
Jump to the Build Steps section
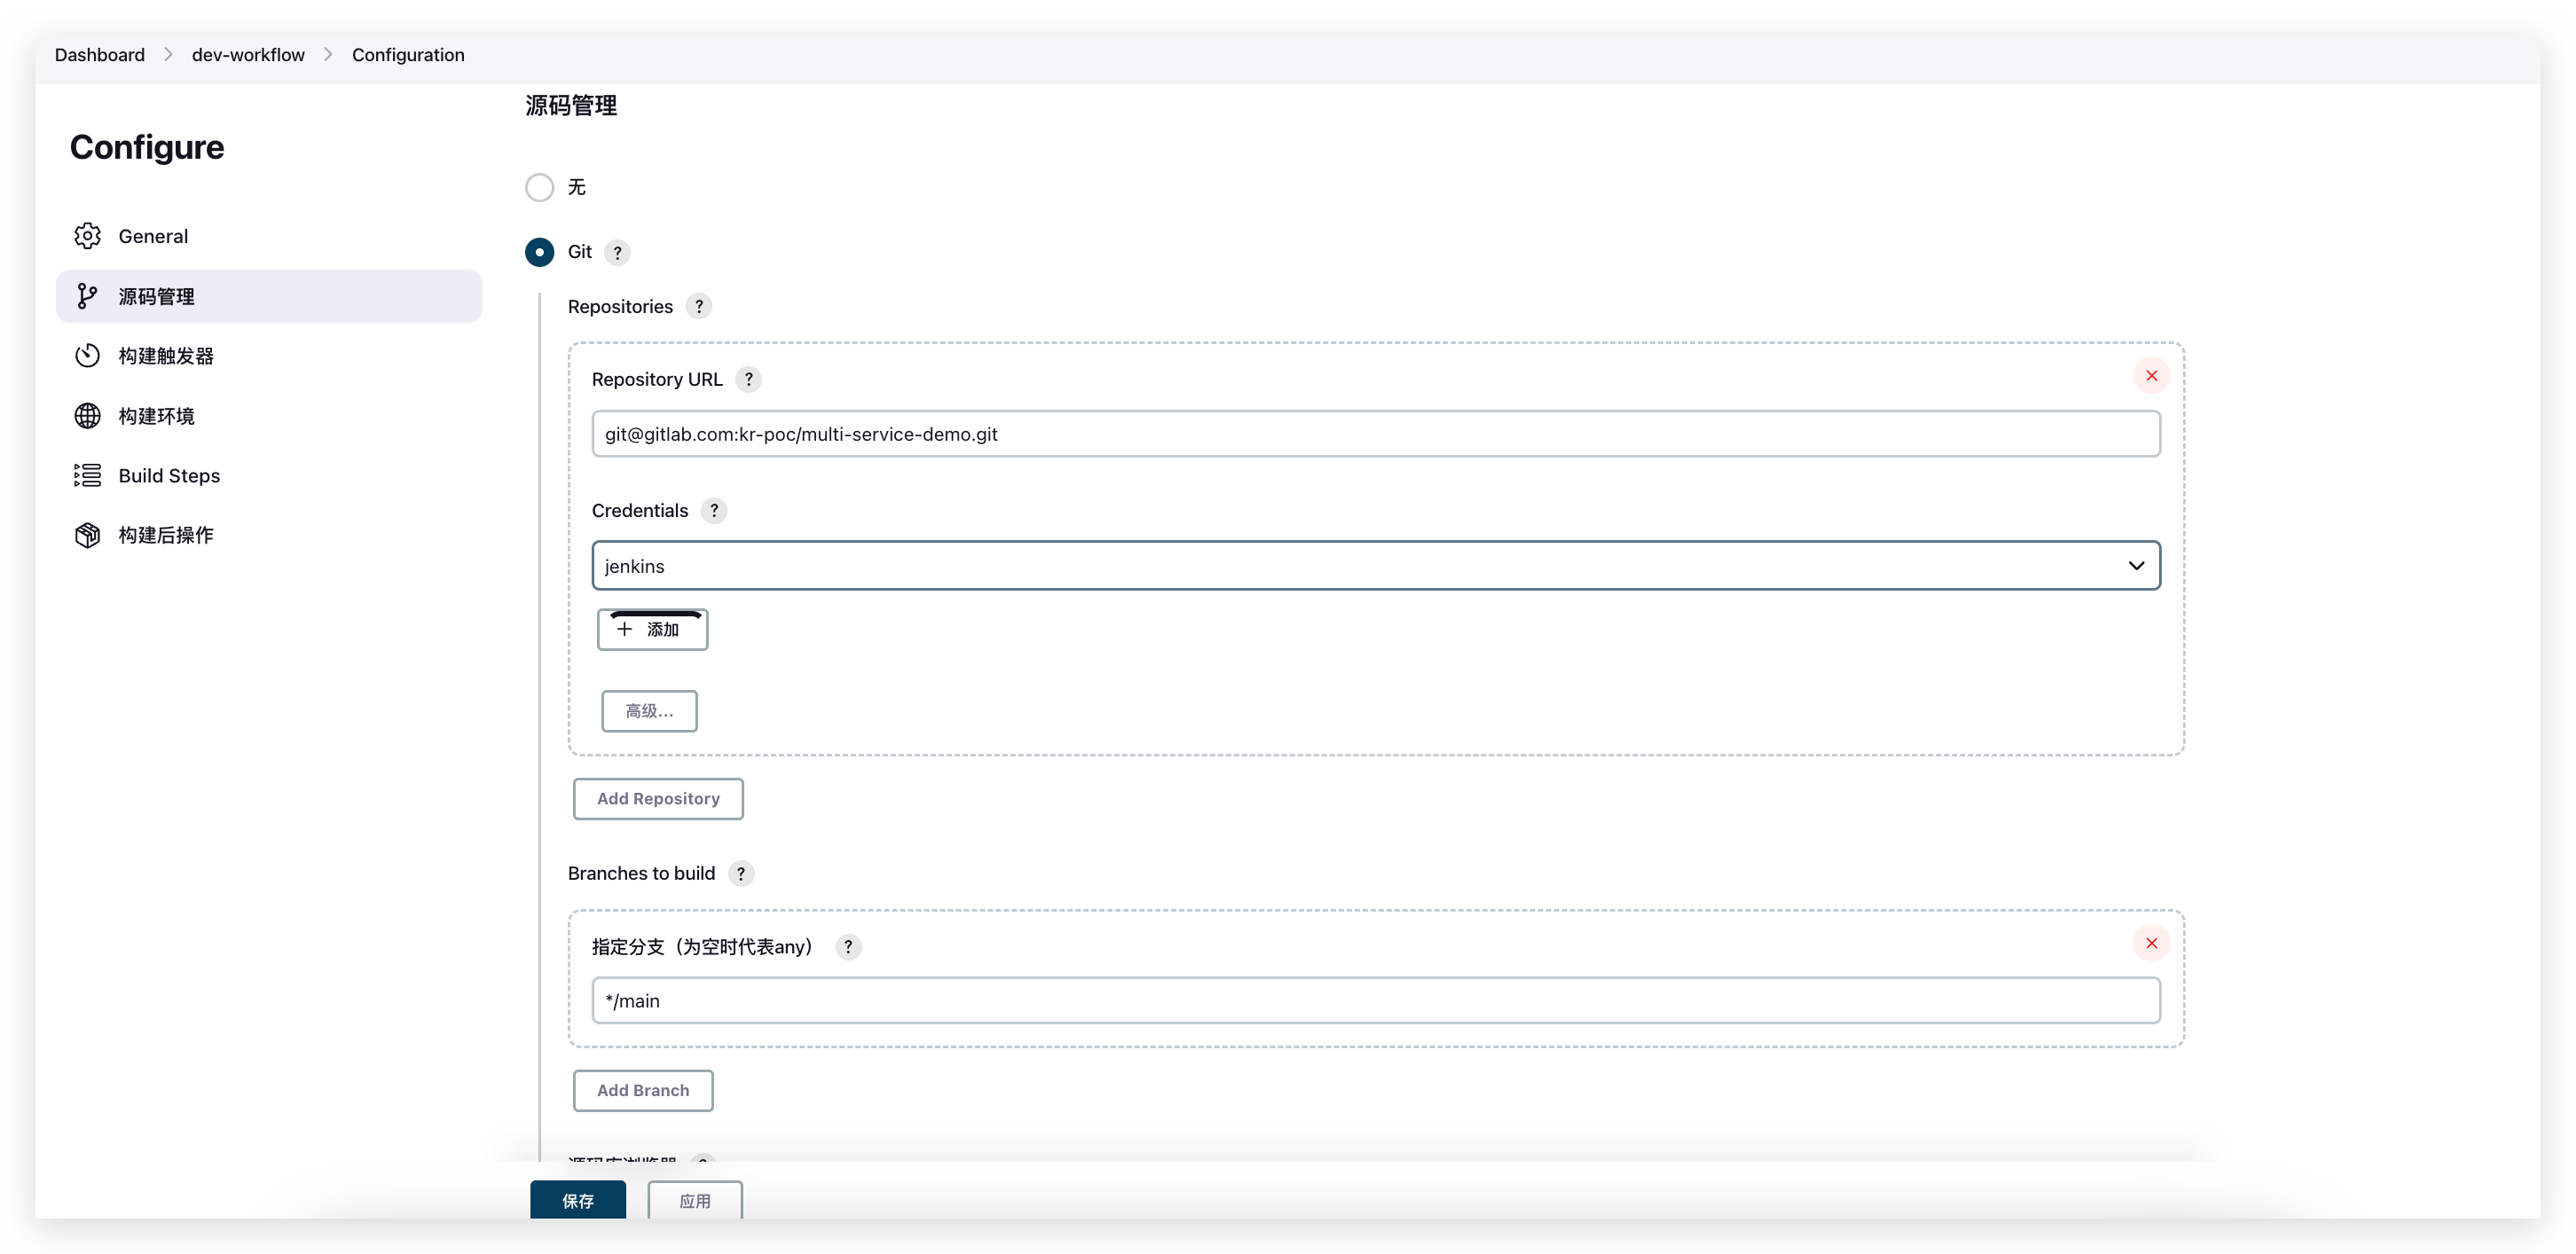pyautogui.click(x=268, y=475)
